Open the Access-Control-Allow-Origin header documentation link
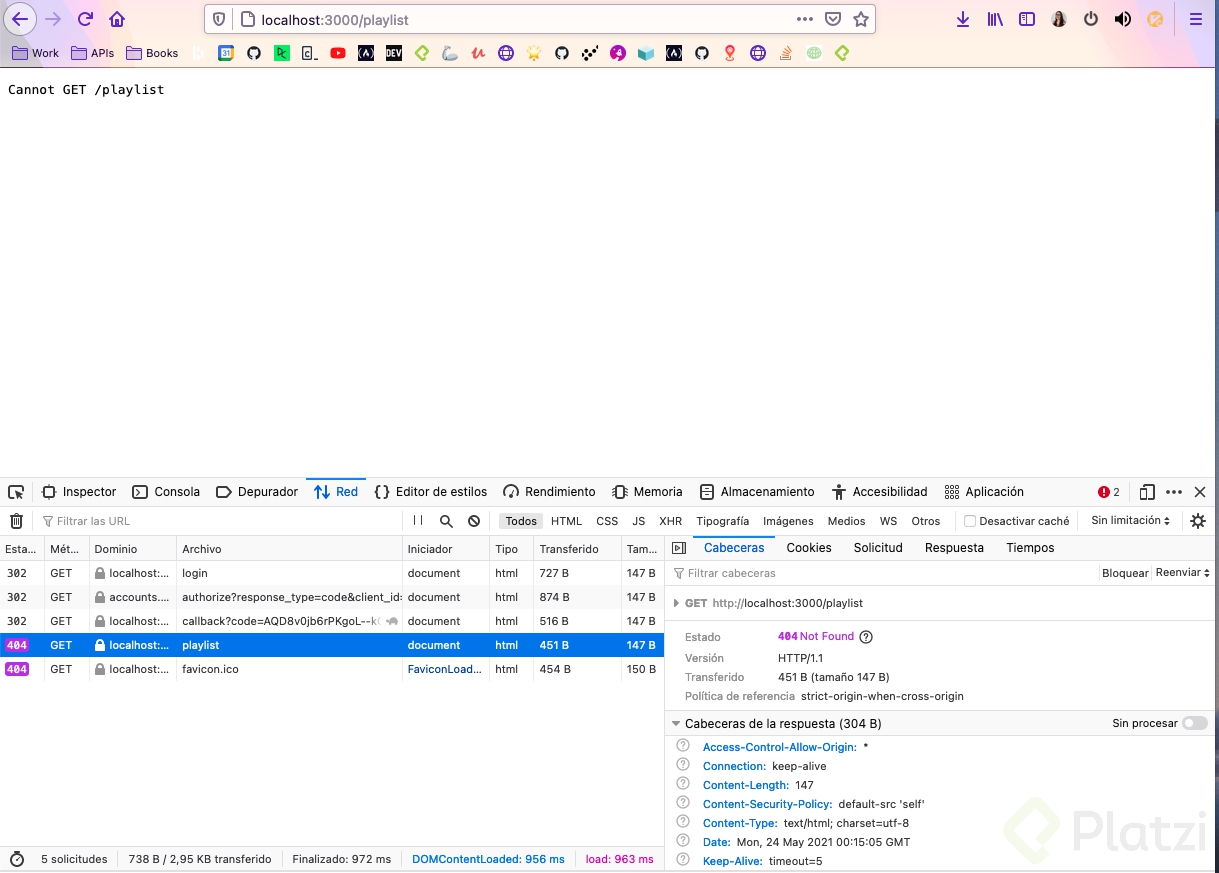Screen dimensions: 1219x873 [779, 746]
